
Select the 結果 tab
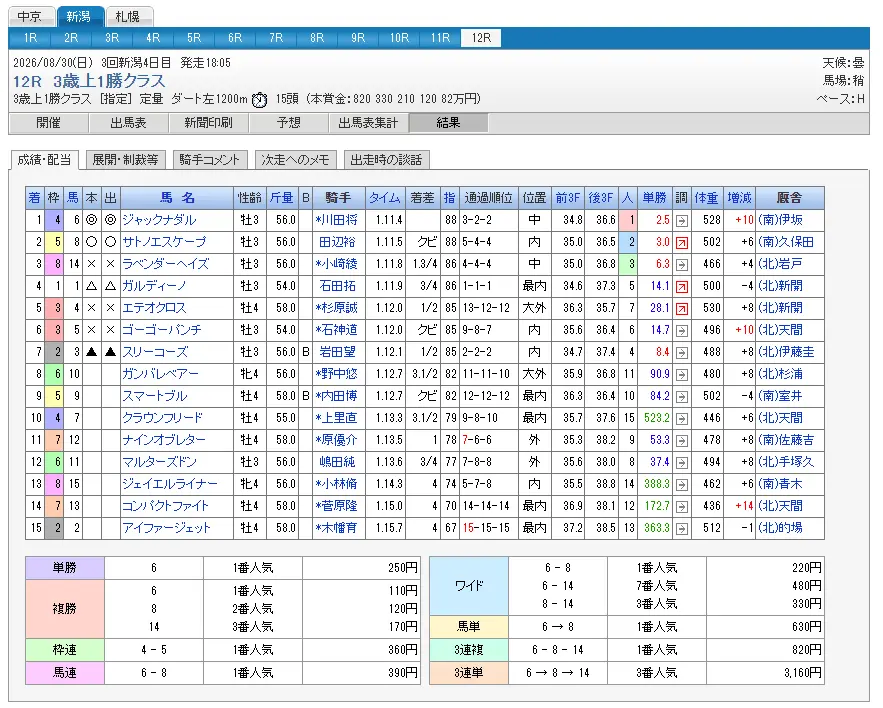coord(448,123)
